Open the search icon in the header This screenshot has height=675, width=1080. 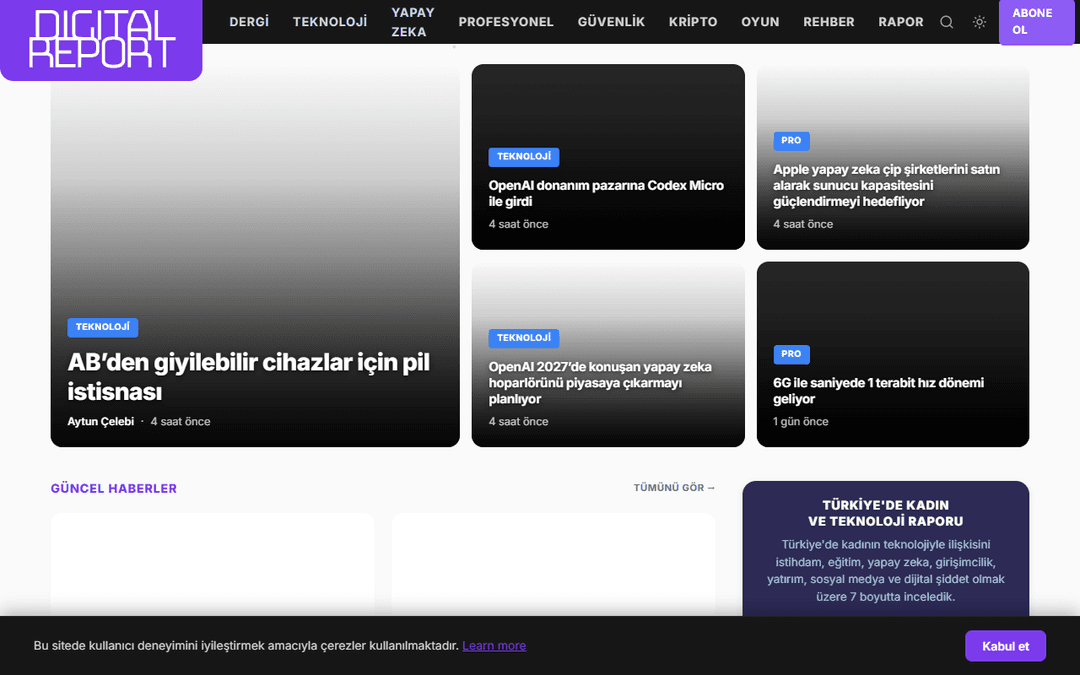point(946,22)
